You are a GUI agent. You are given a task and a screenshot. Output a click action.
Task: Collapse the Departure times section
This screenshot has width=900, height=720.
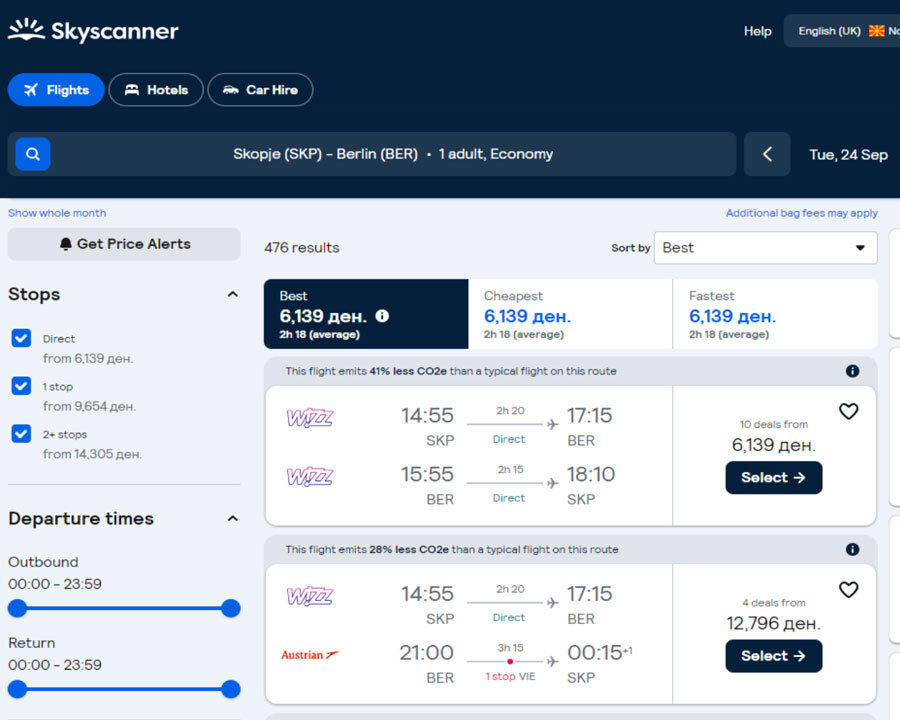click(232, 518)
